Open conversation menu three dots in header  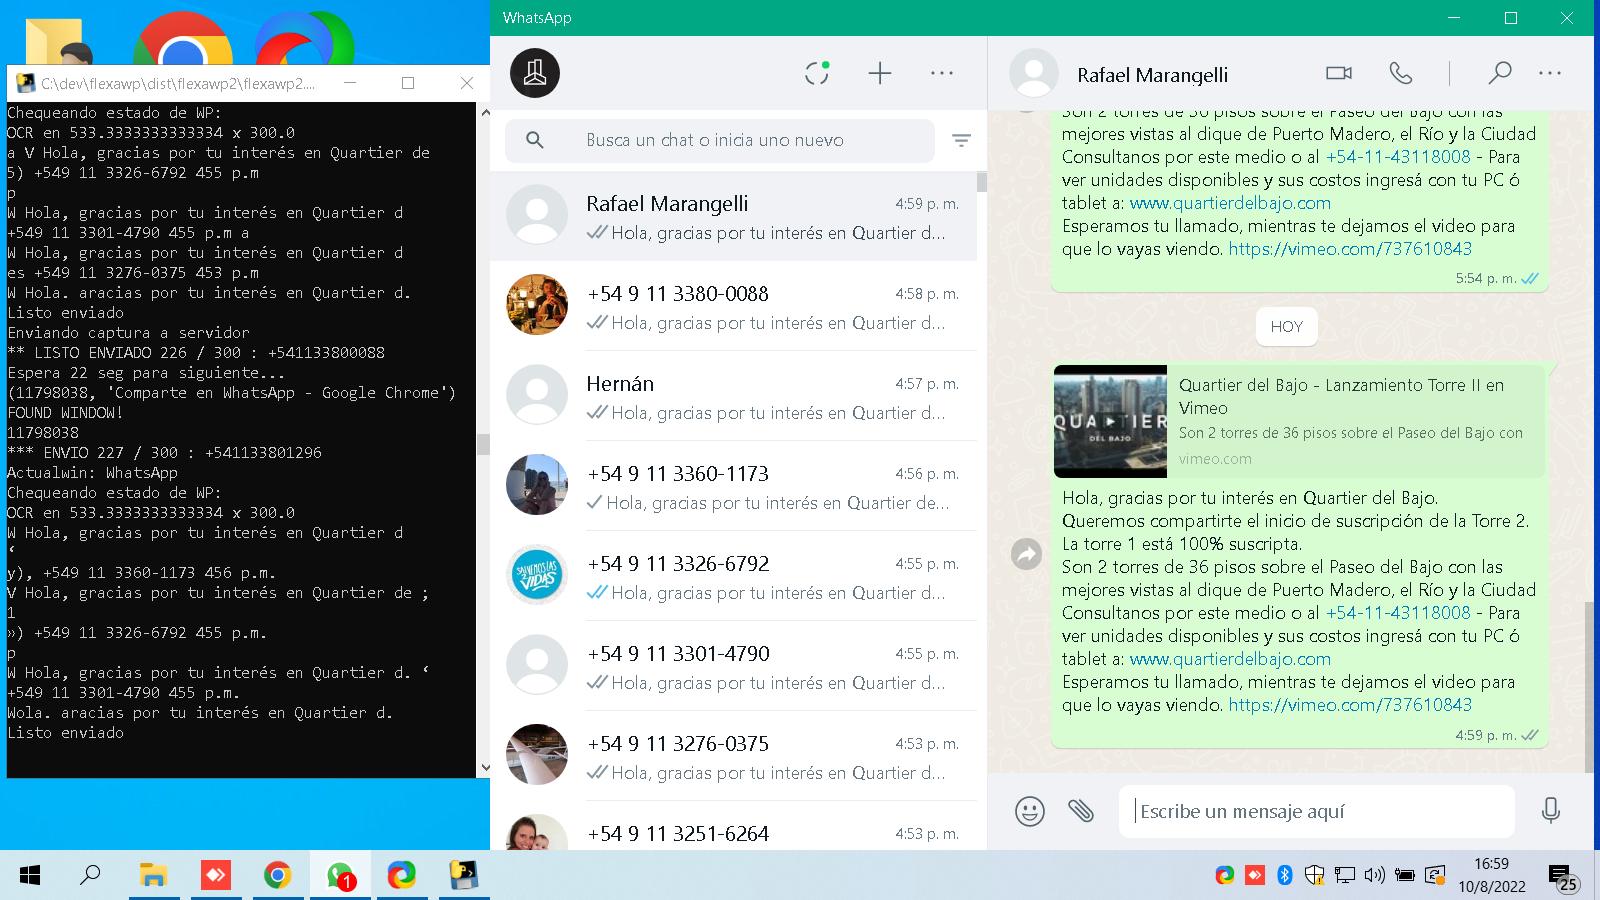point(1550,73)
